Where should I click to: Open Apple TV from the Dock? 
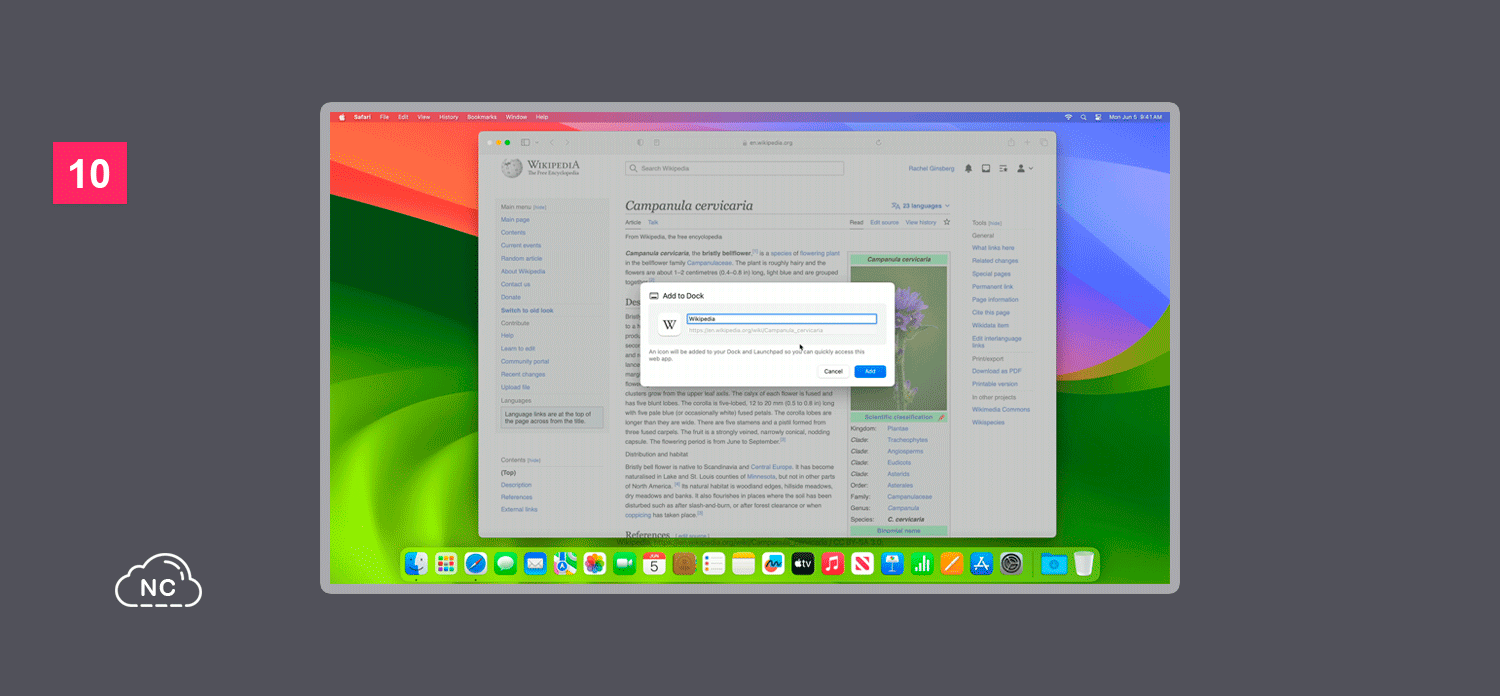[803, 564]
